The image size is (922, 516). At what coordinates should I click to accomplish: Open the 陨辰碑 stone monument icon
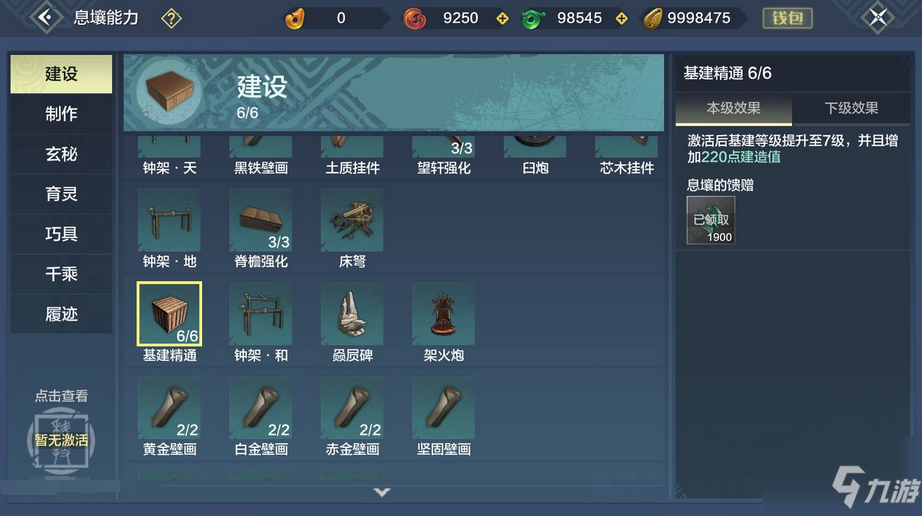tap(352, 314)
